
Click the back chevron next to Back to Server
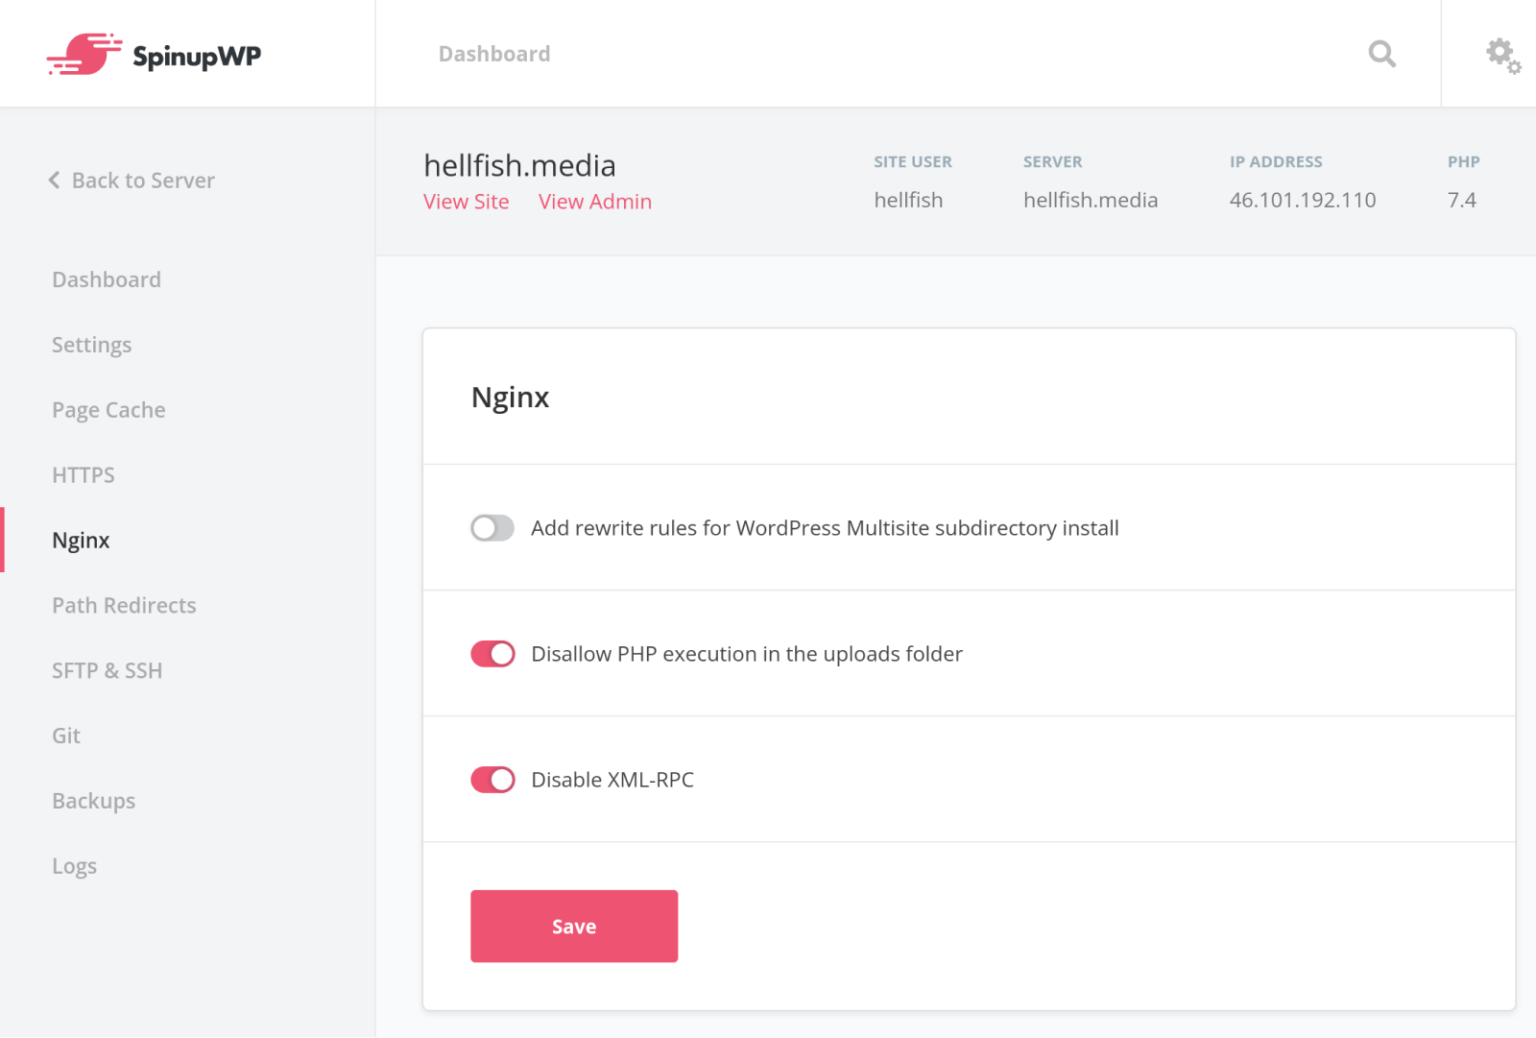(54, 180)
